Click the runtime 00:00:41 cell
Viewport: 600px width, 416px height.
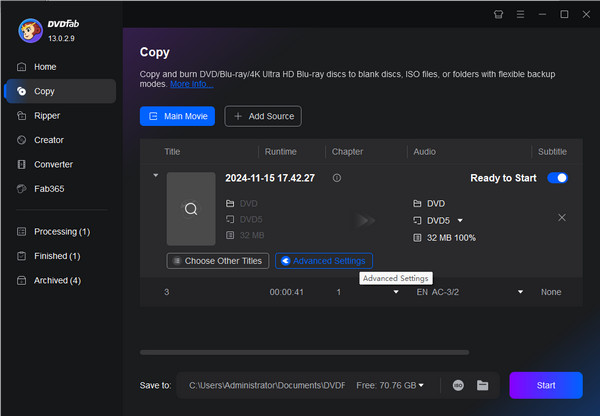point(287,292)
